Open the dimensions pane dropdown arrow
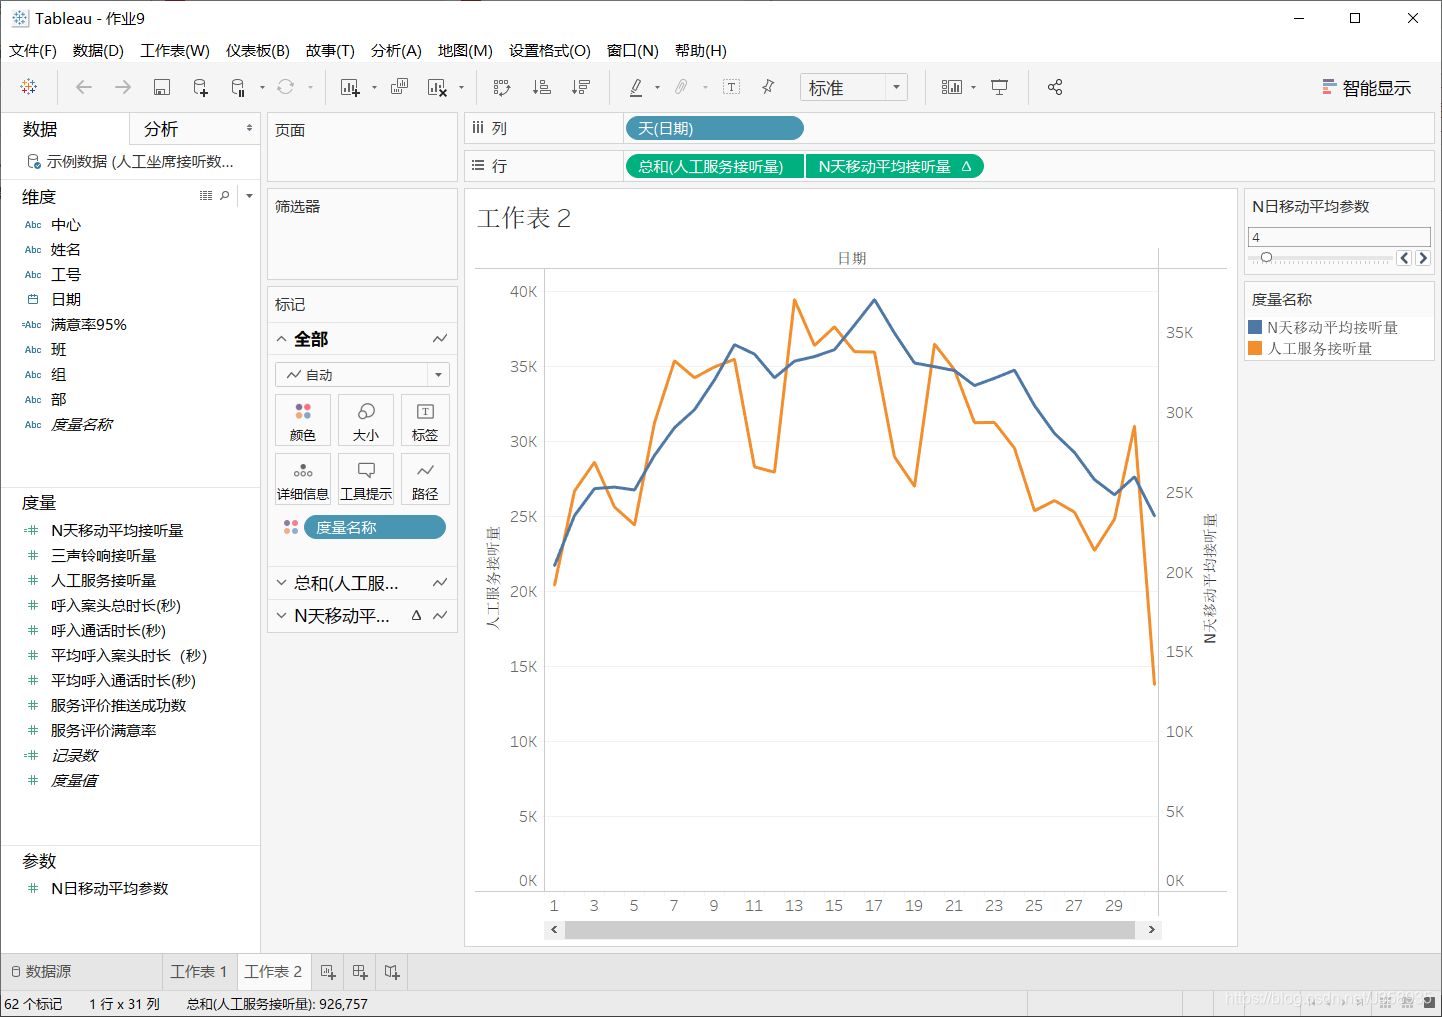 [249, 196]
